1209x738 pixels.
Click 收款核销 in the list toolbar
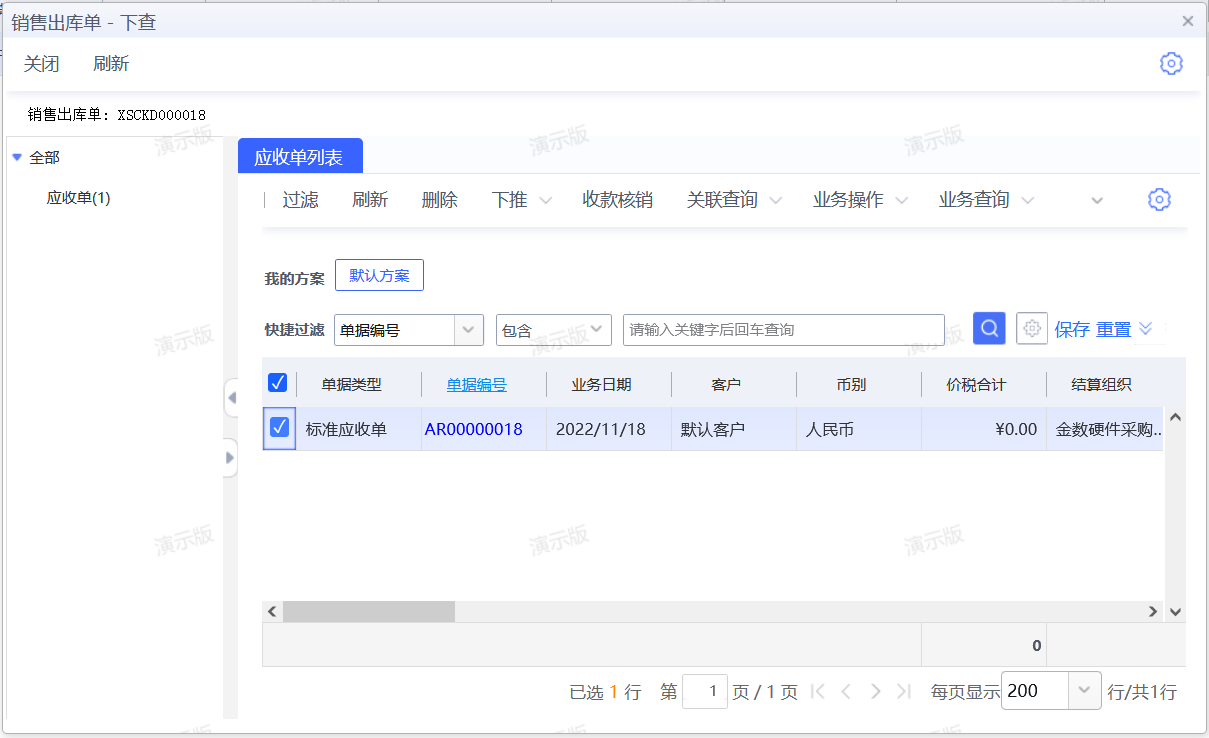pyautogui.click(x=618, y=200)
